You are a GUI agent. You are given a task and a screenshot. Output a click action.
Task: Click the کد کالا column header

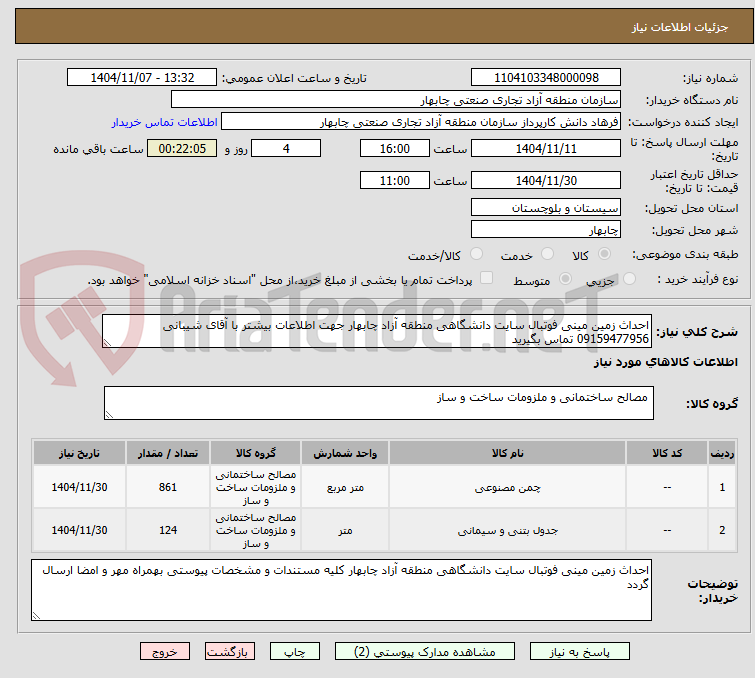667,453
